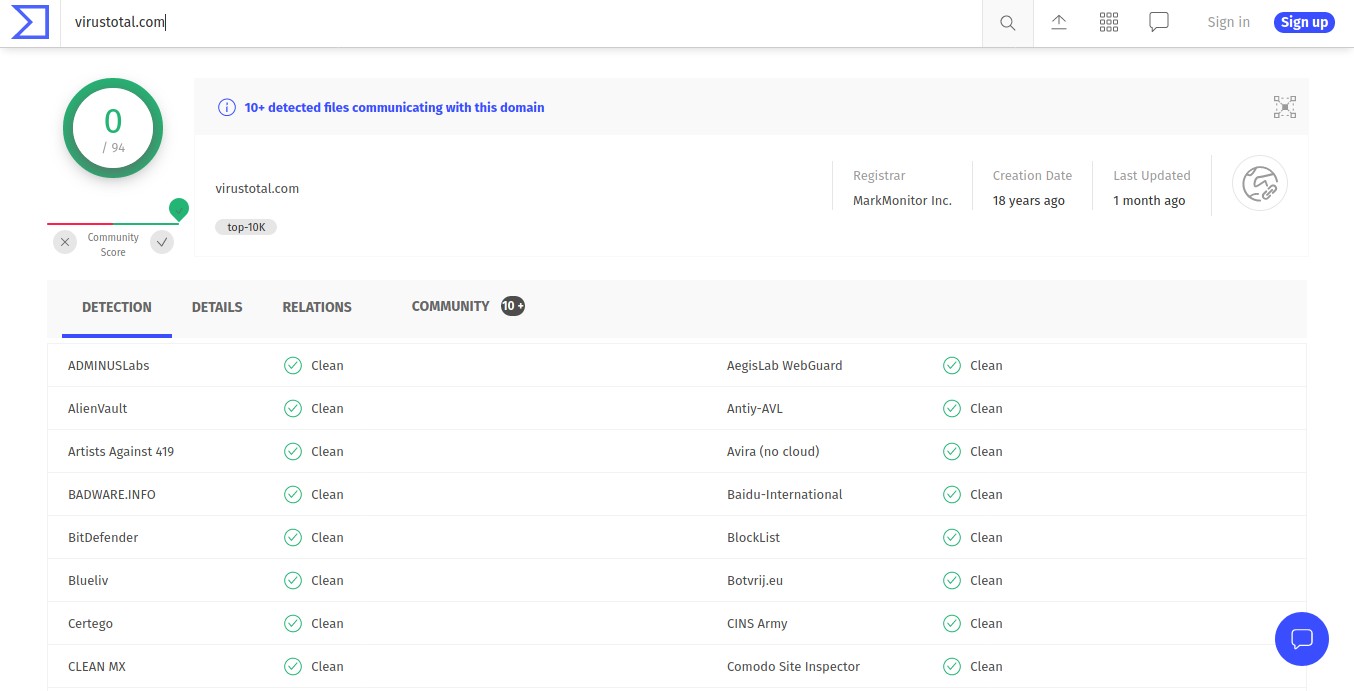Viewport: 1354px width, 691px height.
Task: Click the AlienVault clean check icon
Action: (293, 409)
